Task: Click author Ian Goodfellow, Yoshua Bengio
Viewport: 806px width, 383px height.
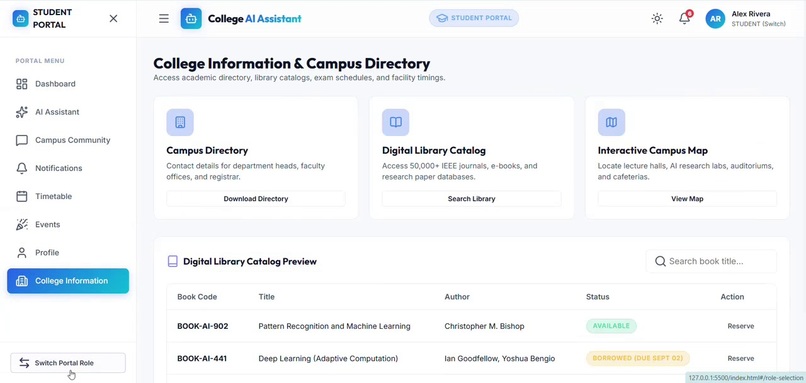Action: 500,358
